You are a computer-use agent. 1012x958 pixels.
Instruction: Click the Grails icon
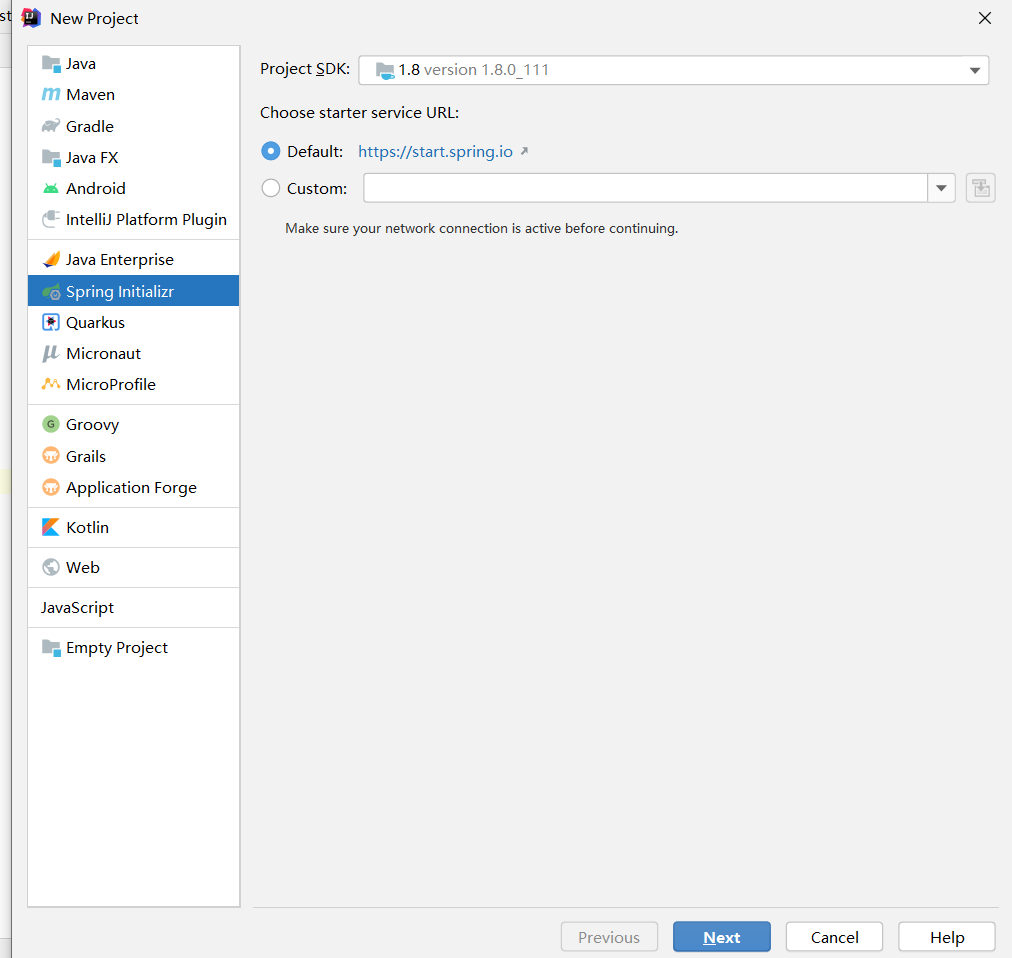point(51,456)
